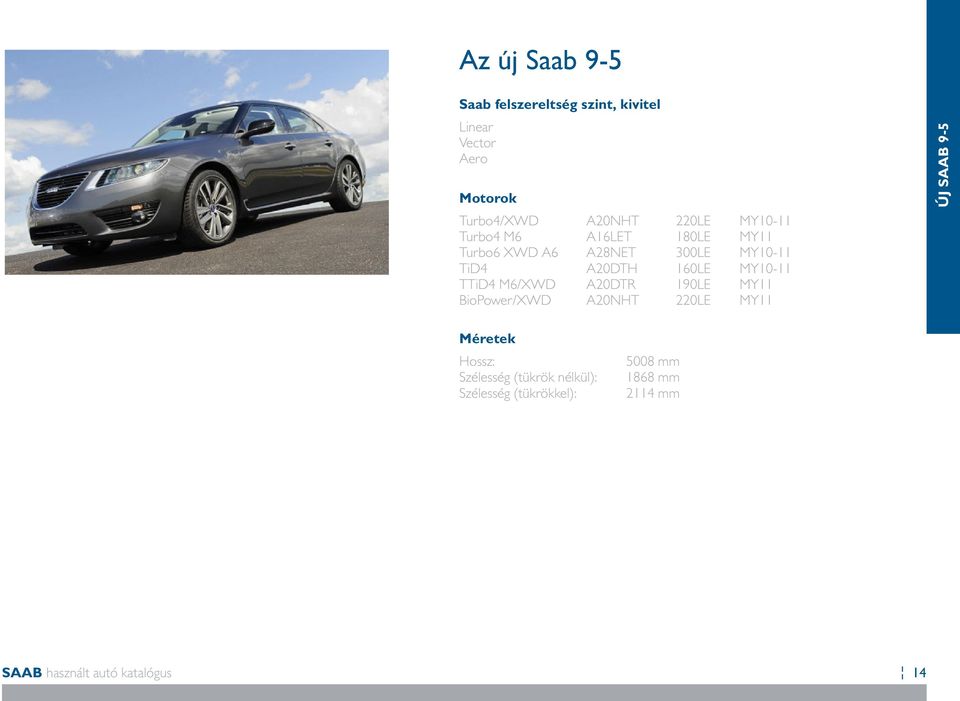Click '220LE' in the BioPower/XWD row
This screenshot has height=701, width=960.
pyautogui.click(x=693, y=300)
